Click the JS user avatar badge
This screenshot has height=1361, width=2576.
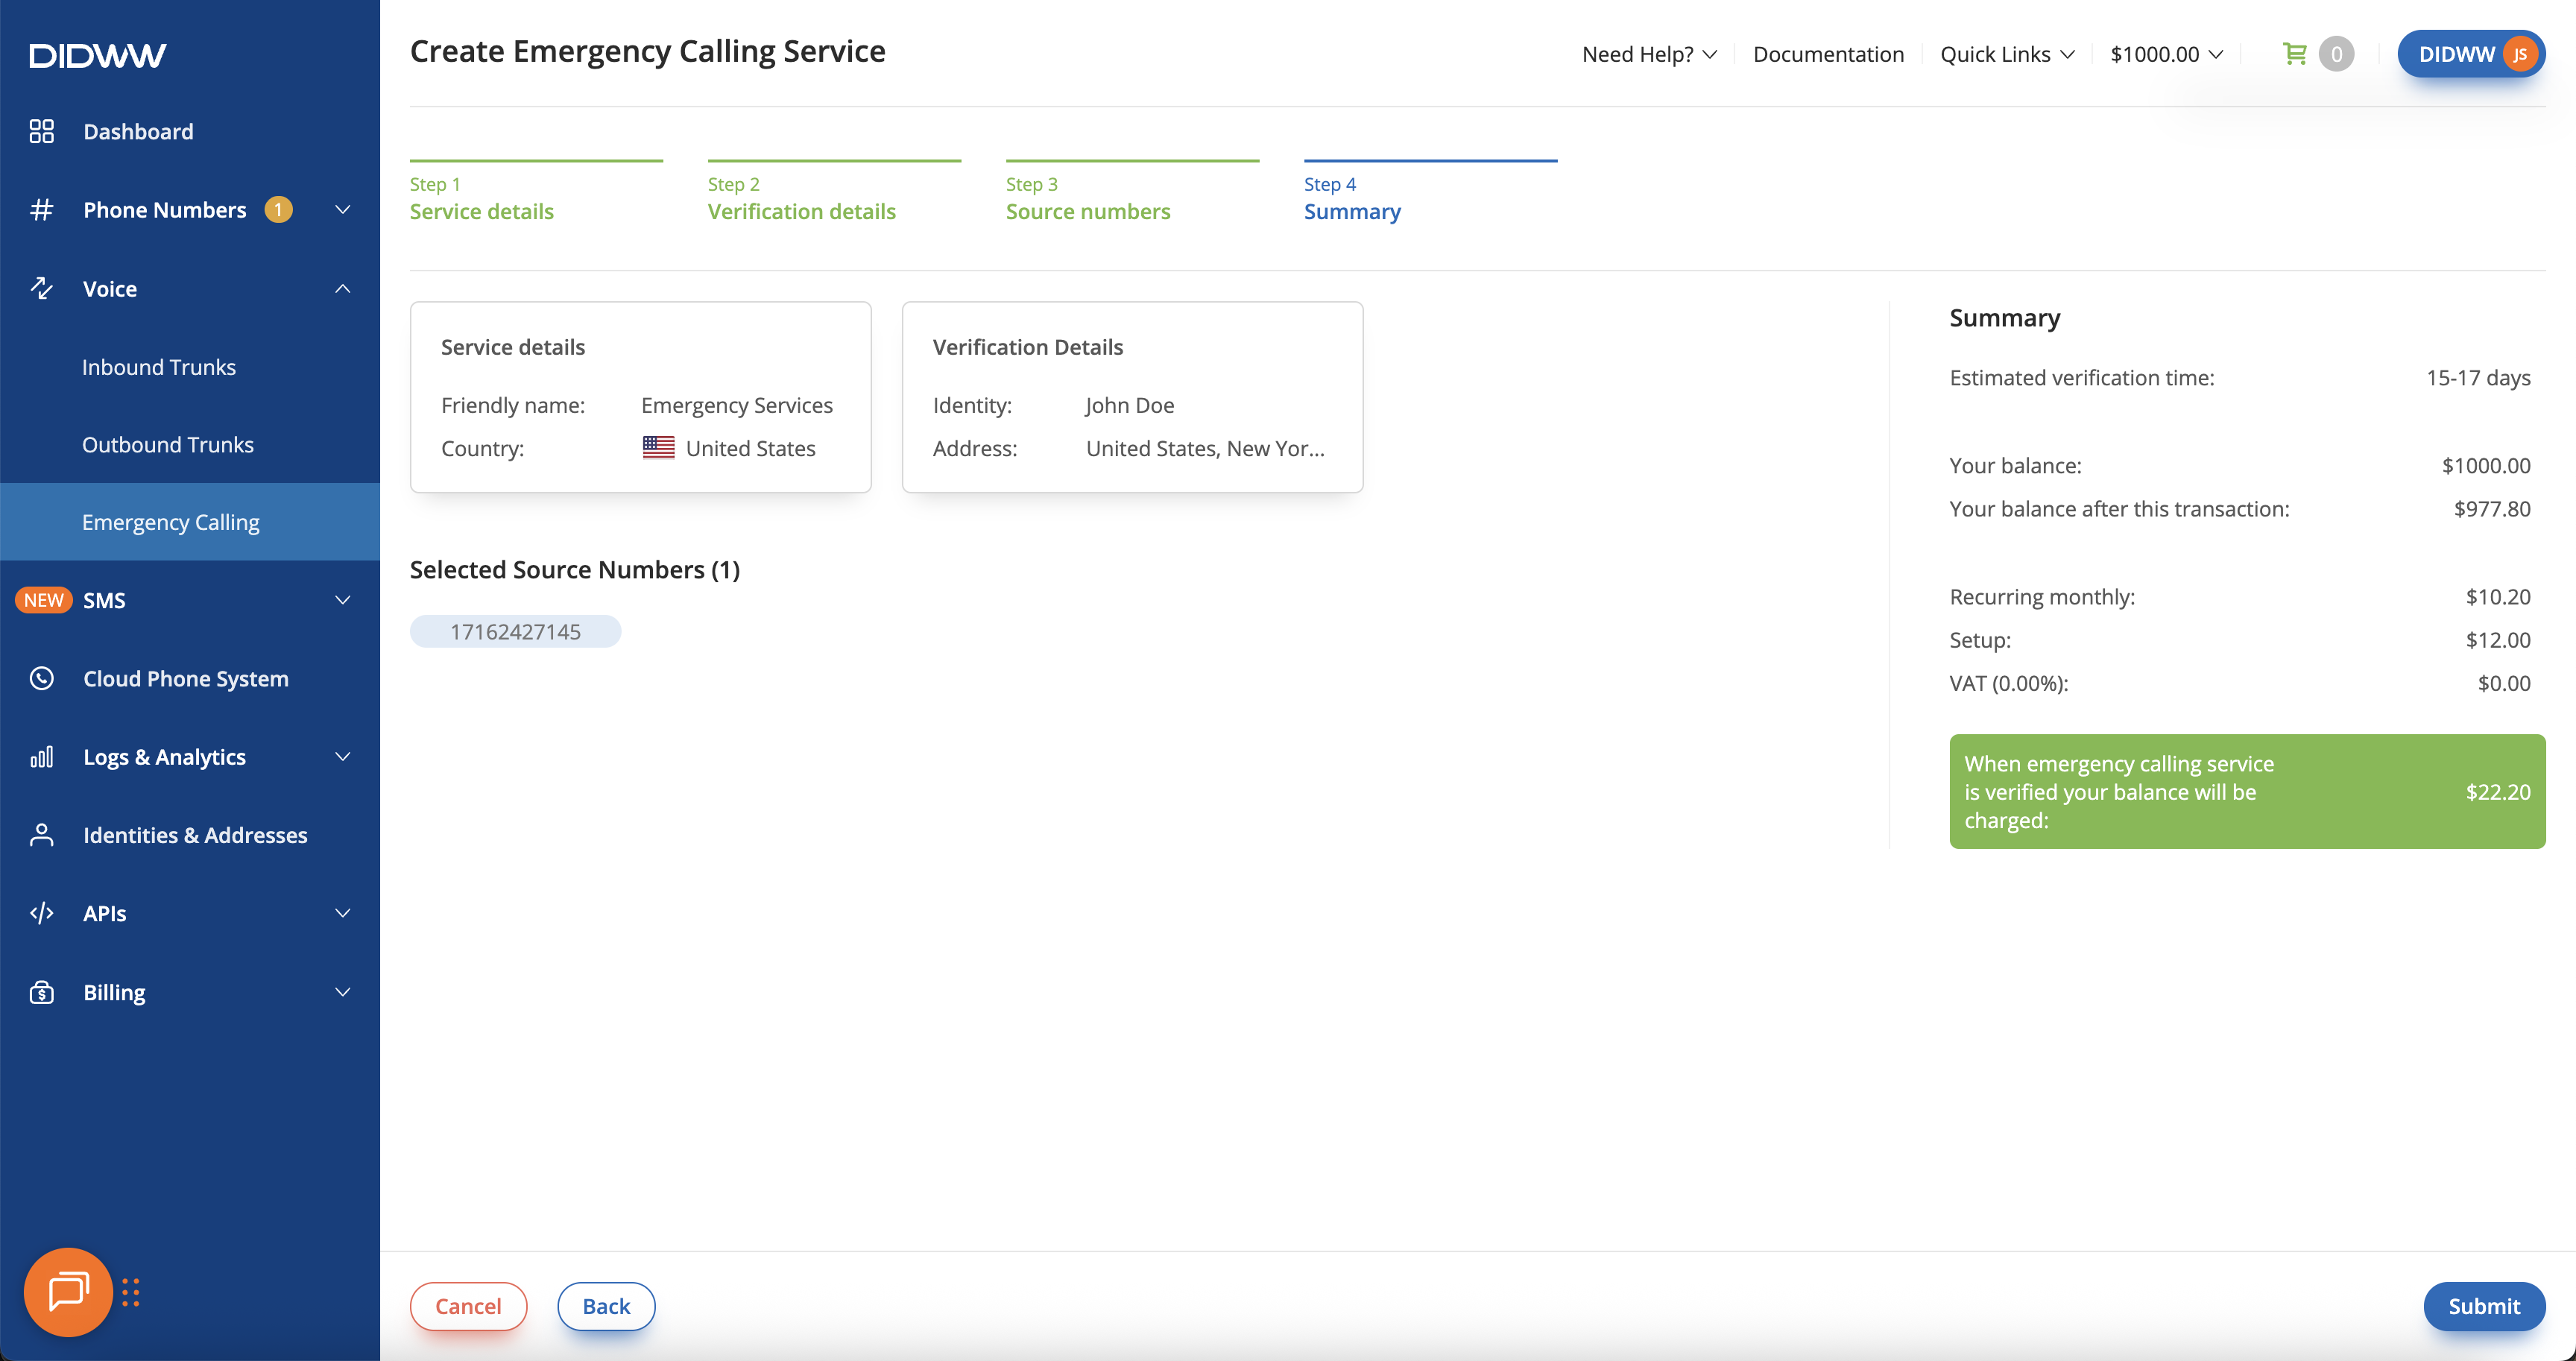click(2519, 54)
